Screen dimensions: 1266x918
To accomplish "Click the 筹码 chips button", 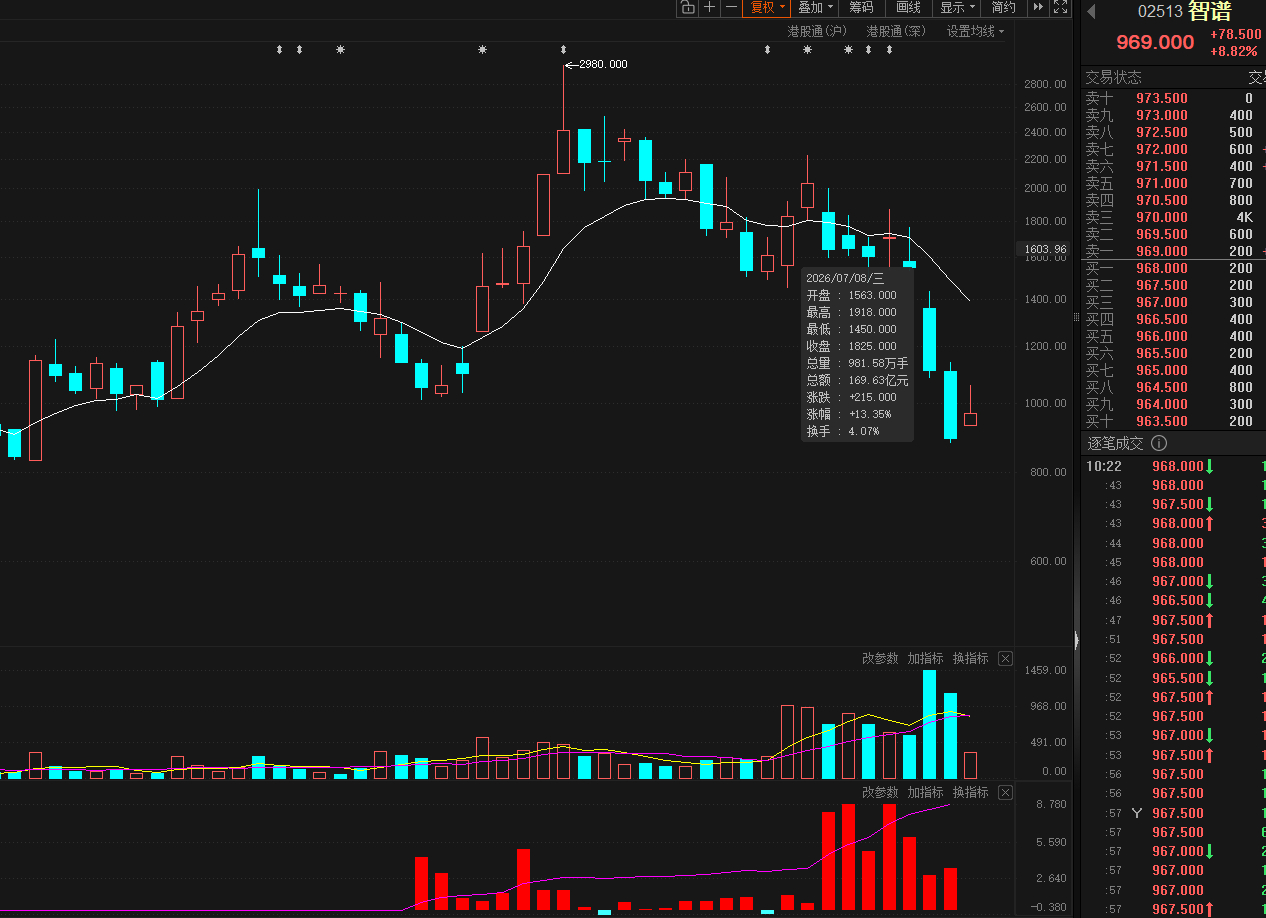I will coord(861,8).
